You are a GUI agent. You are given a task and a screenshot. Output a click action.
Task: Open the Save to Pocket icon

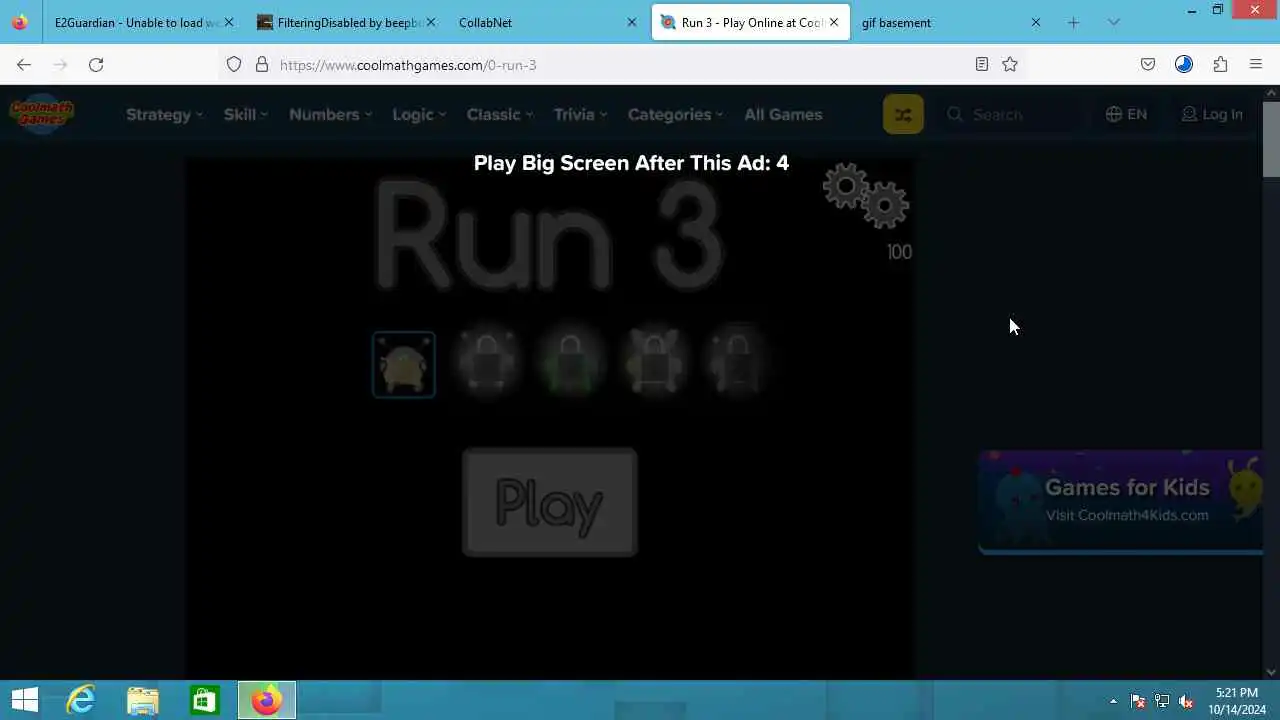(x=1148, y=64)
